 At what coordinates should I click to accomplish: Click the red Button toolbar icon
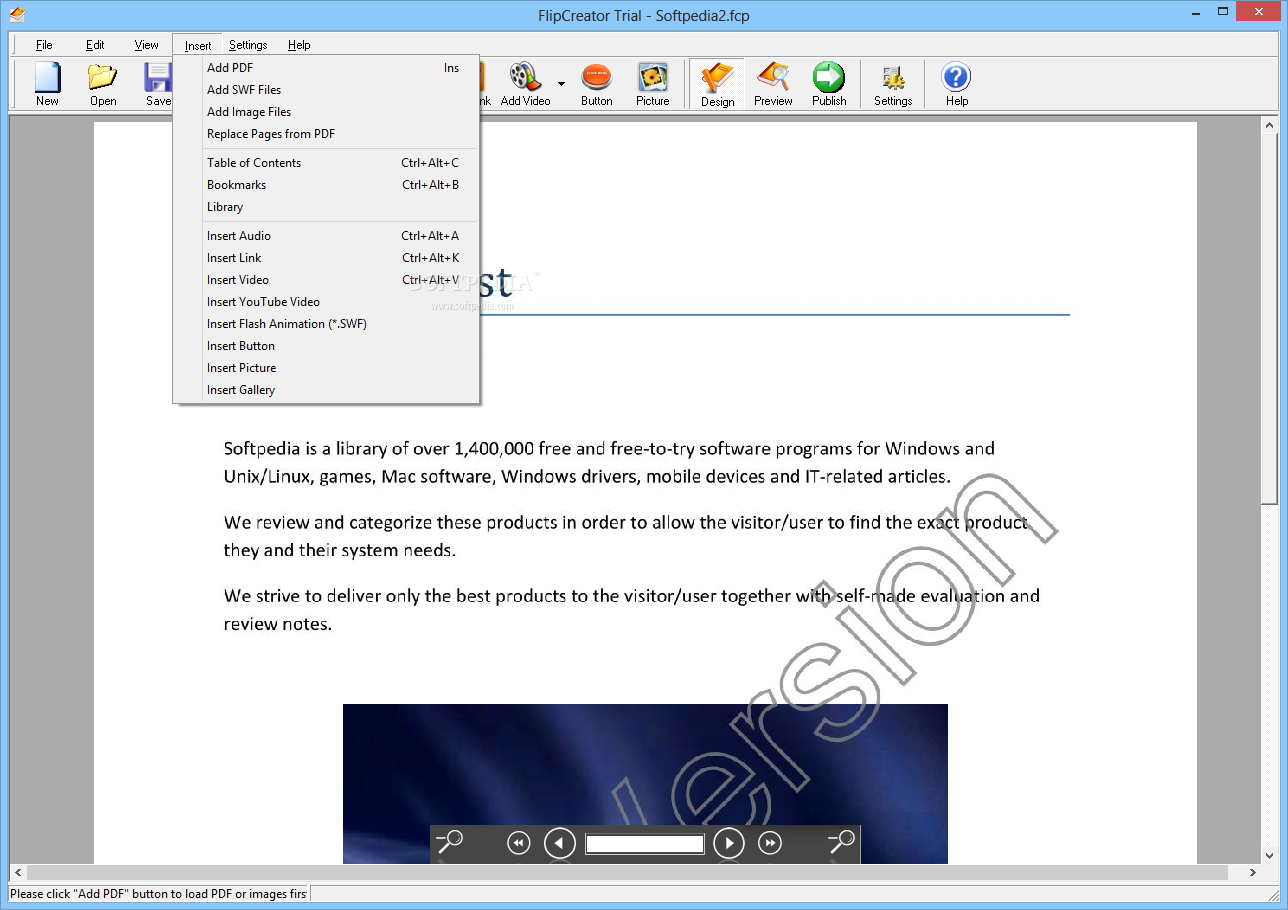[597, 84]
